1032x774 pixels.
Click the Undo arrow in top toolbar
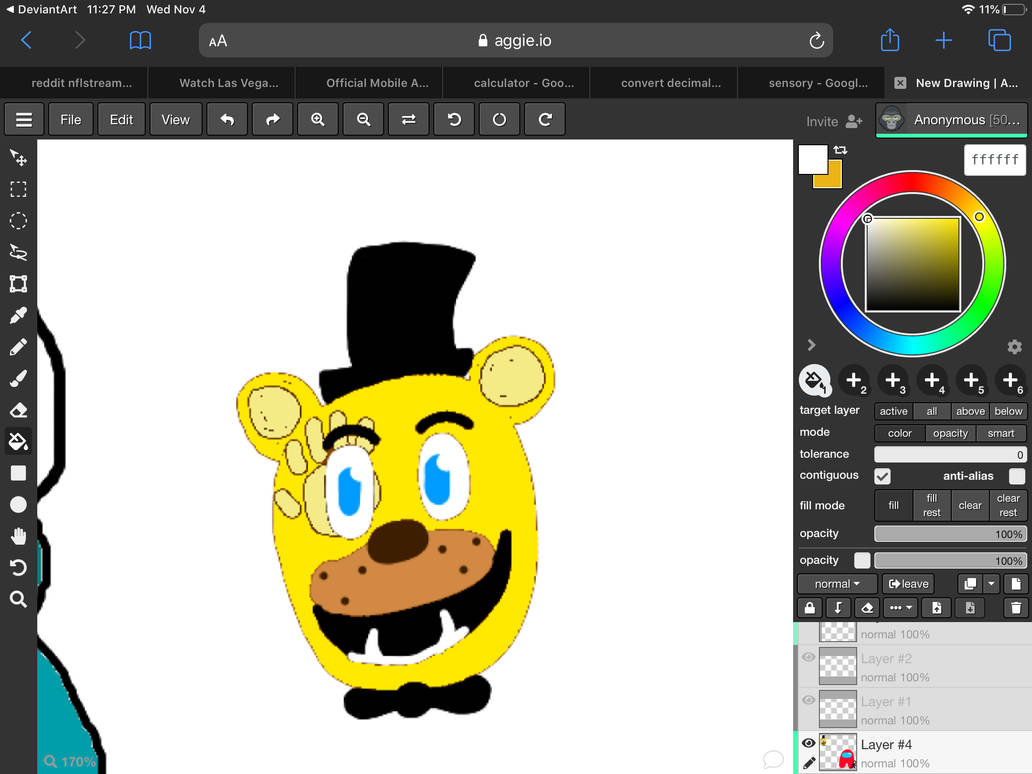(227, 120)
